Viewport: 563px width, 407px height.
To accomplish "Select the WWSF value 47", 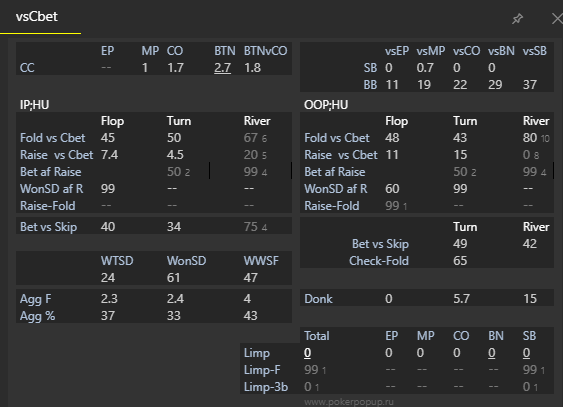I will (250, 278).
